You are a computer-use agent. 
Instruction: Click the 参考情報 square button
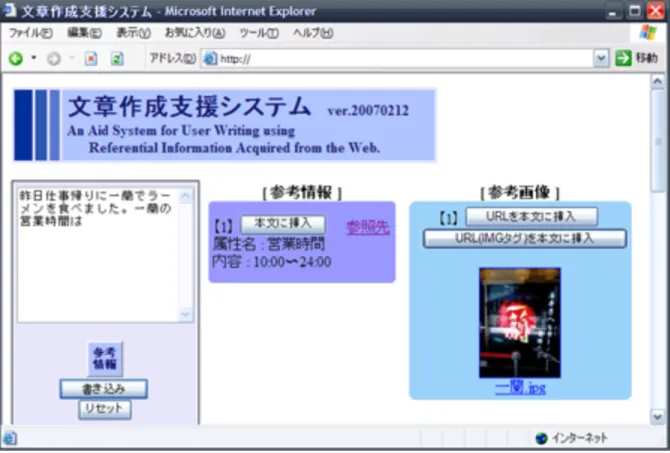105,359
